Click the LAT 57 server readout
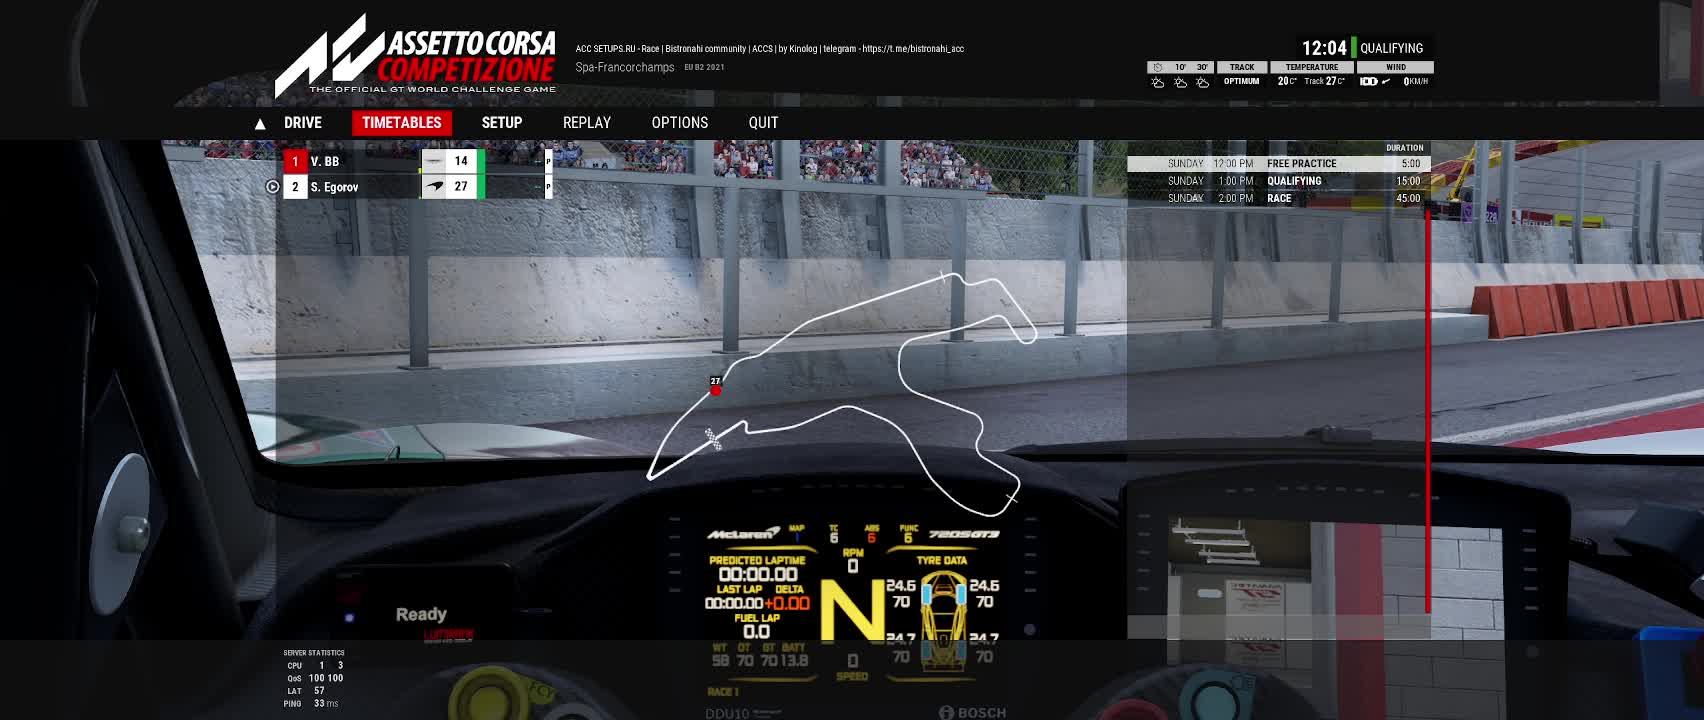 tap(306, 691)
